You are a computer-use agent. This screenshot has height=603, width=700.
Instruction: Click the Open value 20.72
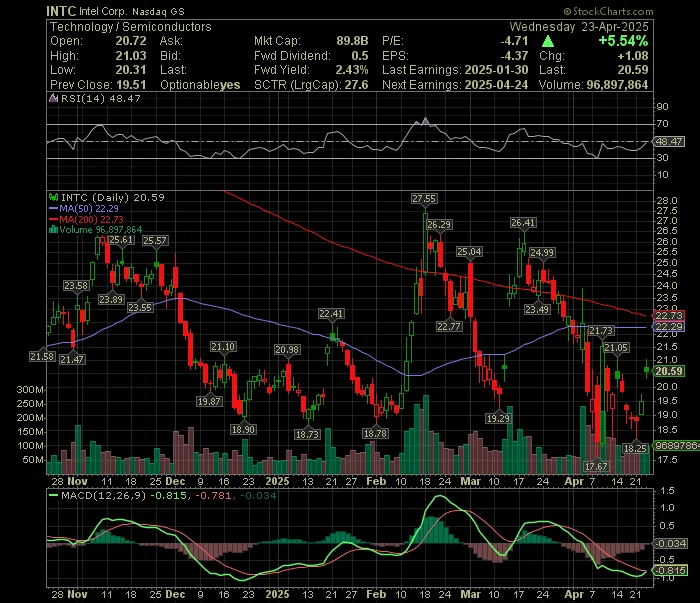(x=131, y=41)
